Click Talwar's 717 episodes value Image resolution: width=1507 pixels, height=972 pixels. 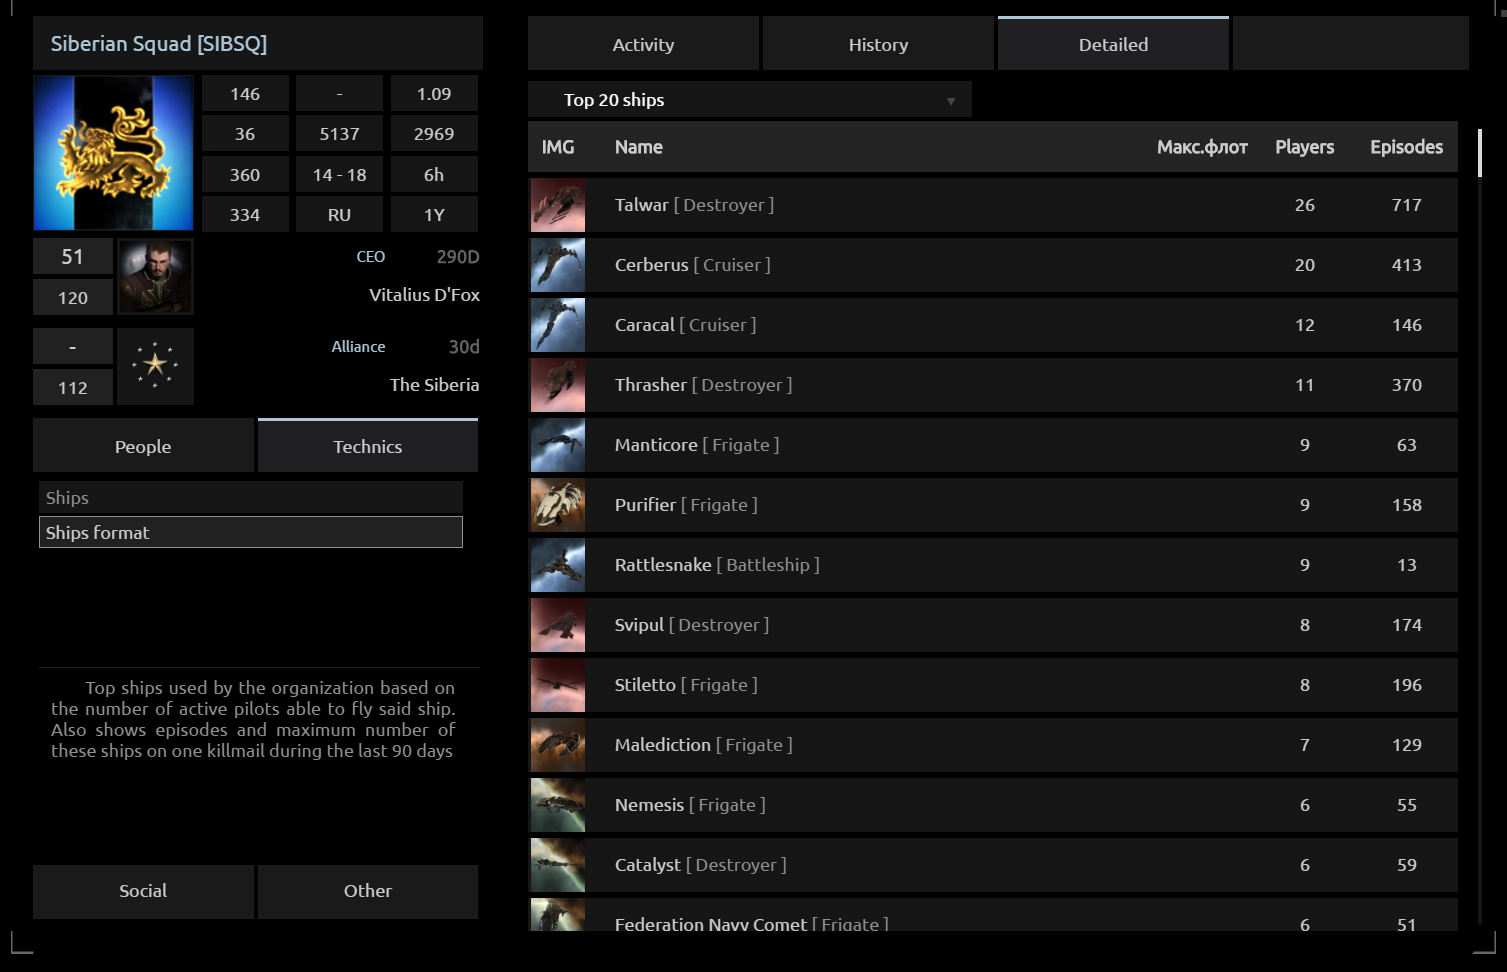coord(1406,205)
